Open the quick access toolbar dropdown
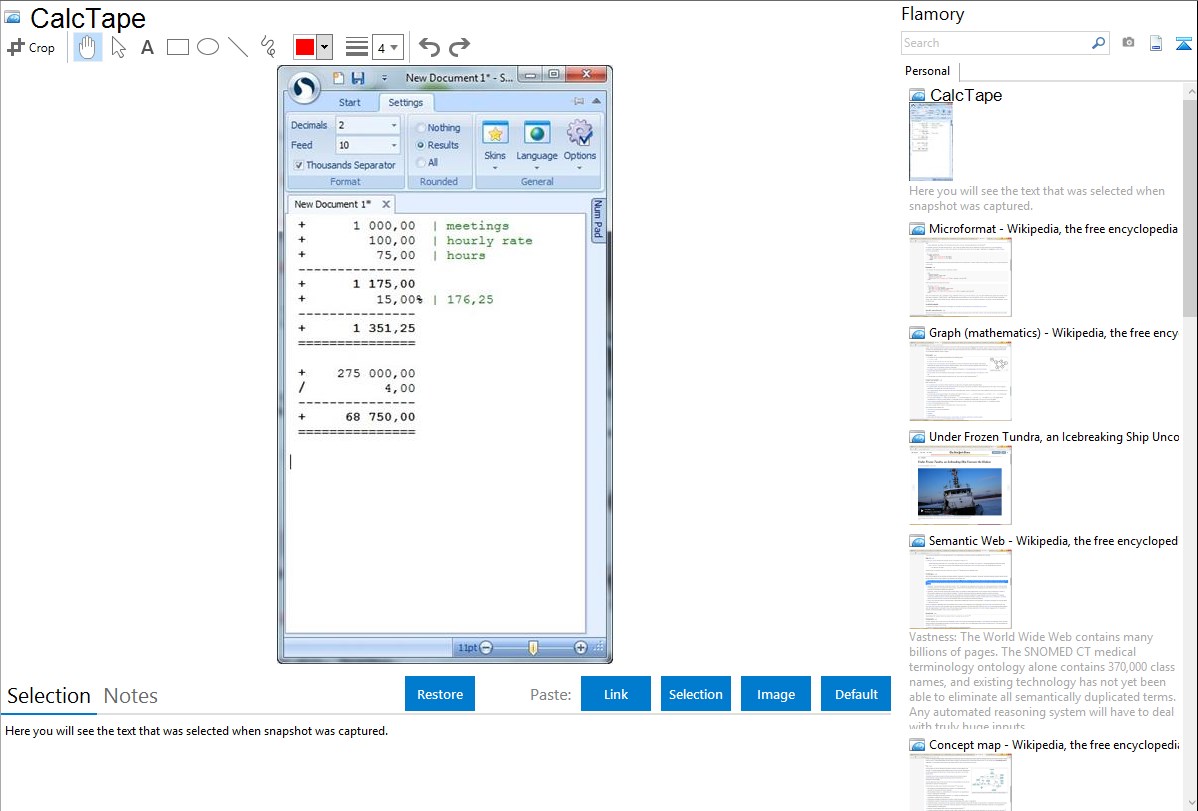 384,78
